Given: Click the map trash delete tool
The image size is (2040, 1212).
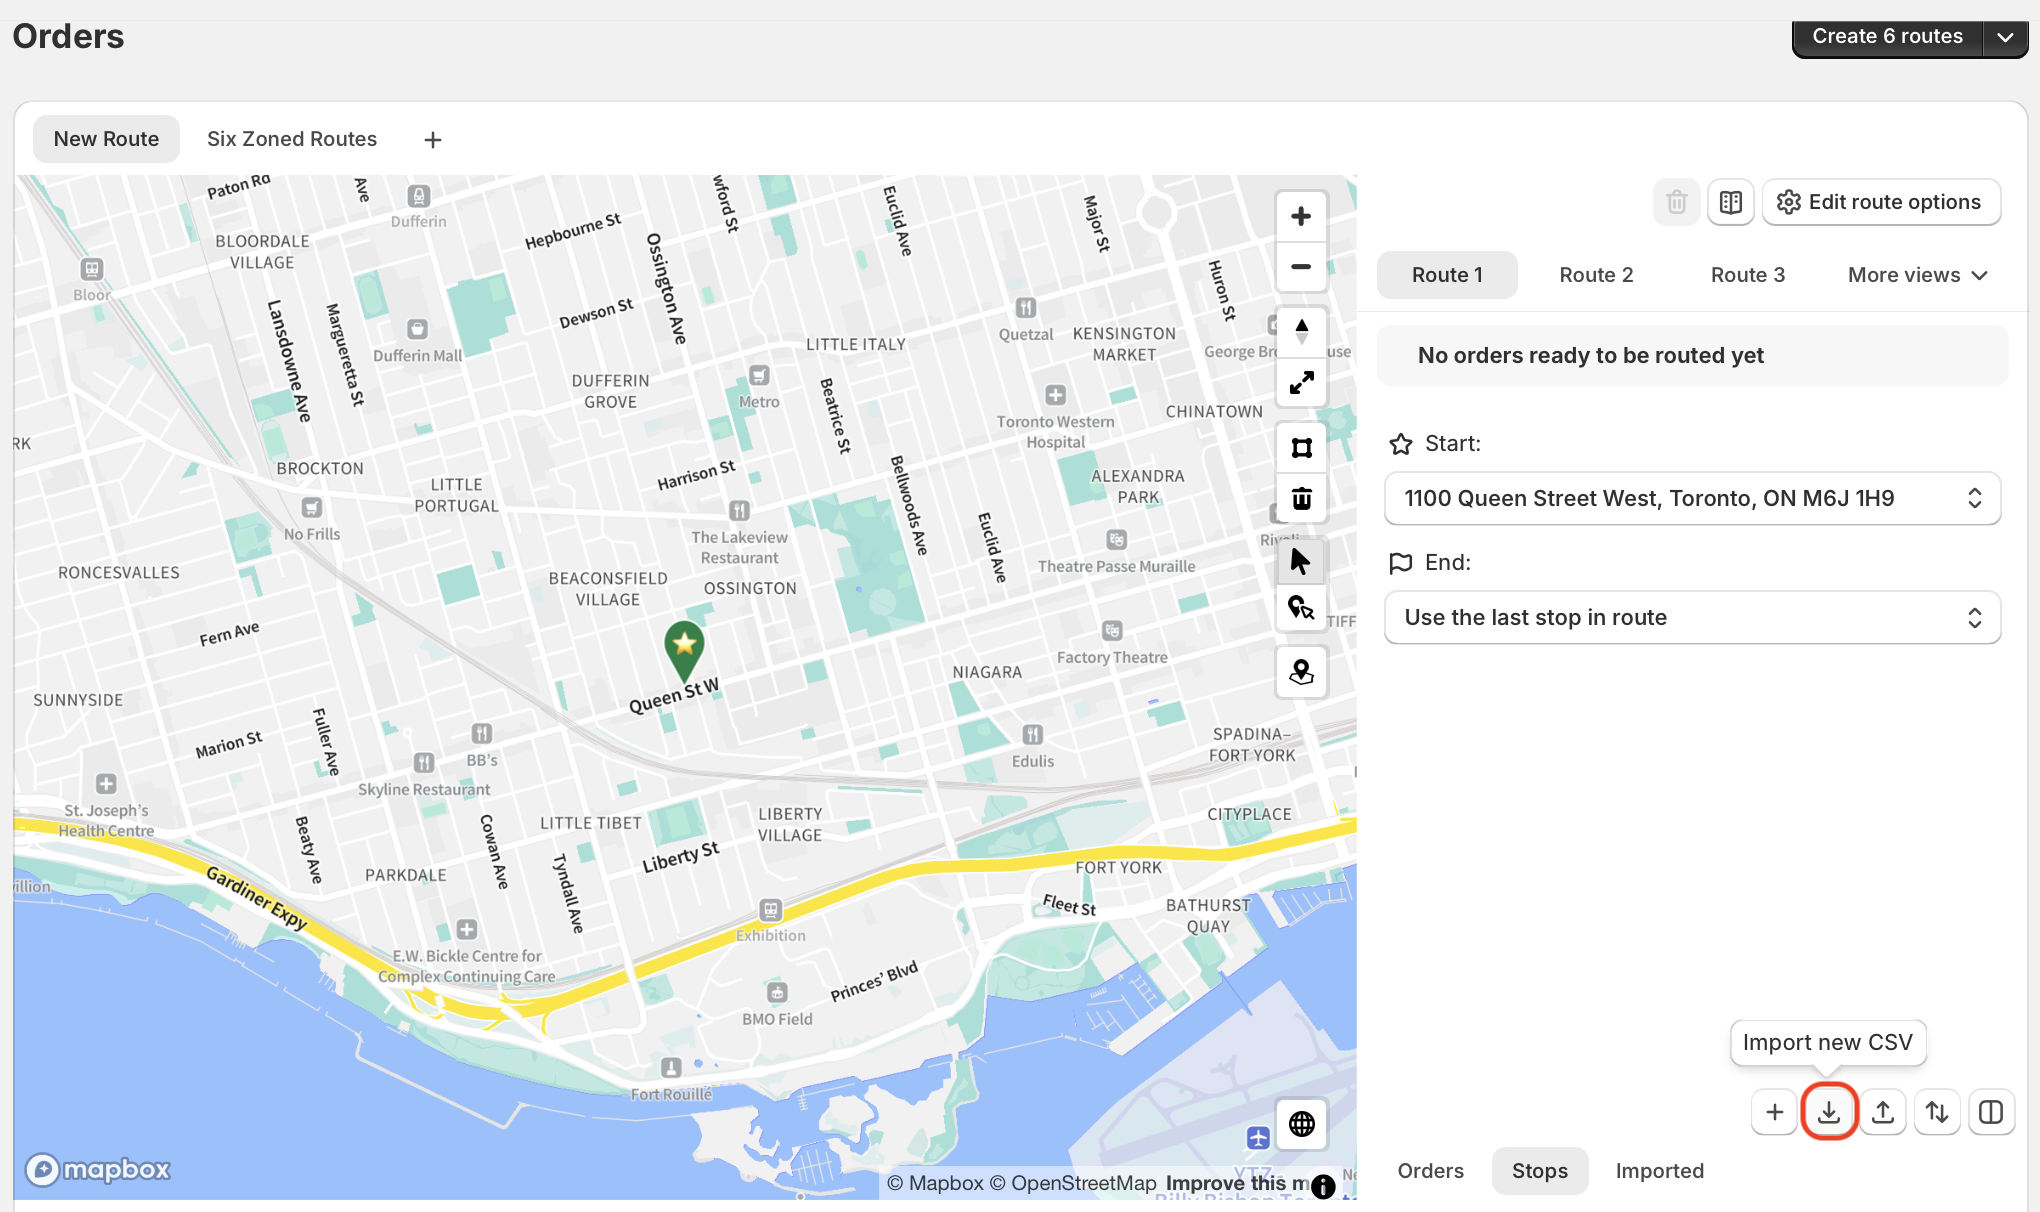Looking at the screenshot, I should [1301, 498].
